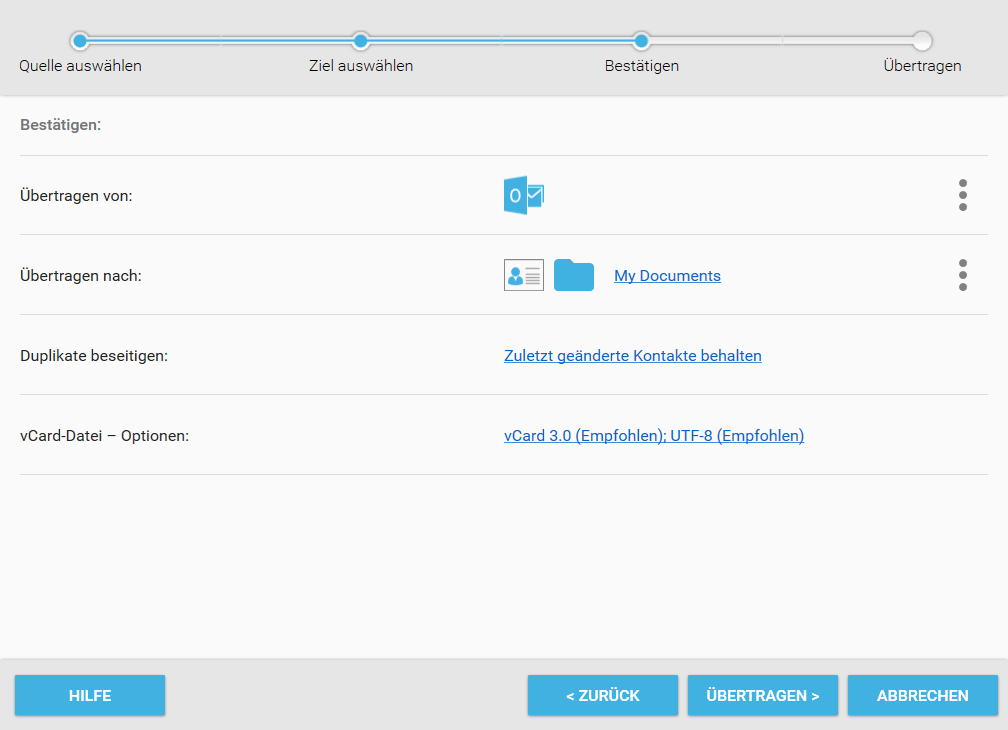Select the Ziel auswählen step dot

pos(361,41)
